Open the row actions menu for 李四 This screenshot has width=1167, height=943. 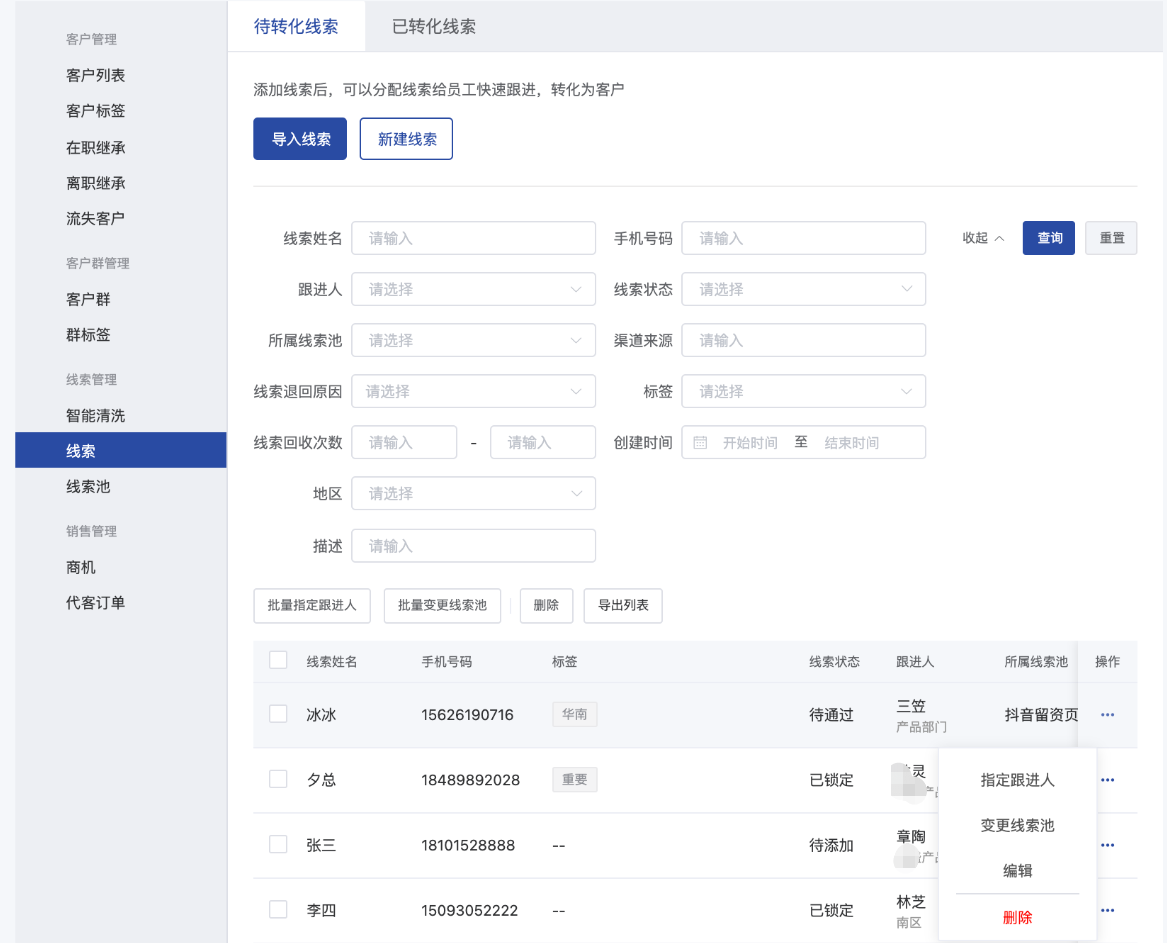pos(1107,910)
